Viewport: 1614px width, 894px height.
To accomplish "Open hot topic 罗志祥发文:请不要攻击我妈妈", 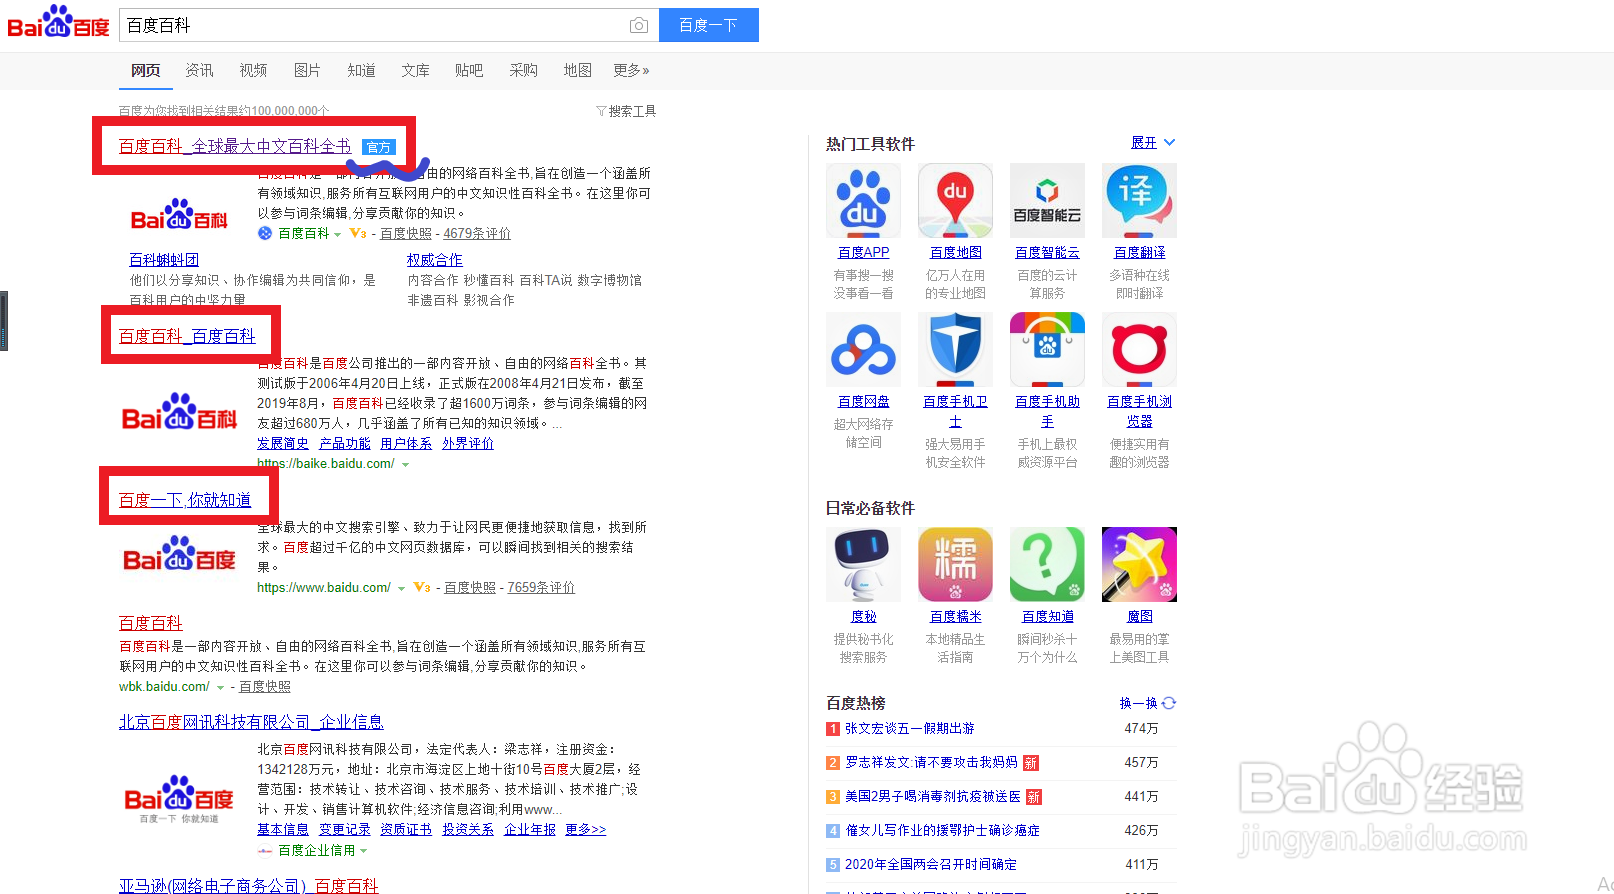I will [931, 763].
